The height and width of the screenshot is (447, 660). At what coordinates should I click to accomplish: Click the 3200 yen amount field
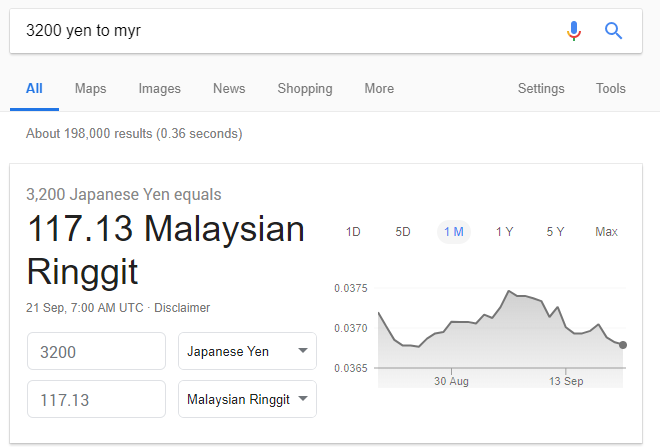tap(96, 352)
